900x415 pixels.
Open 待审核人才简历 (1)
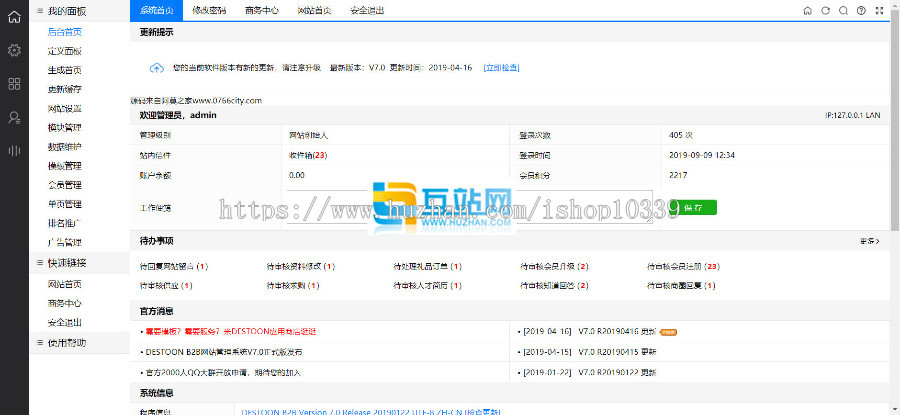pyautogui.click(x=428, y=285)
